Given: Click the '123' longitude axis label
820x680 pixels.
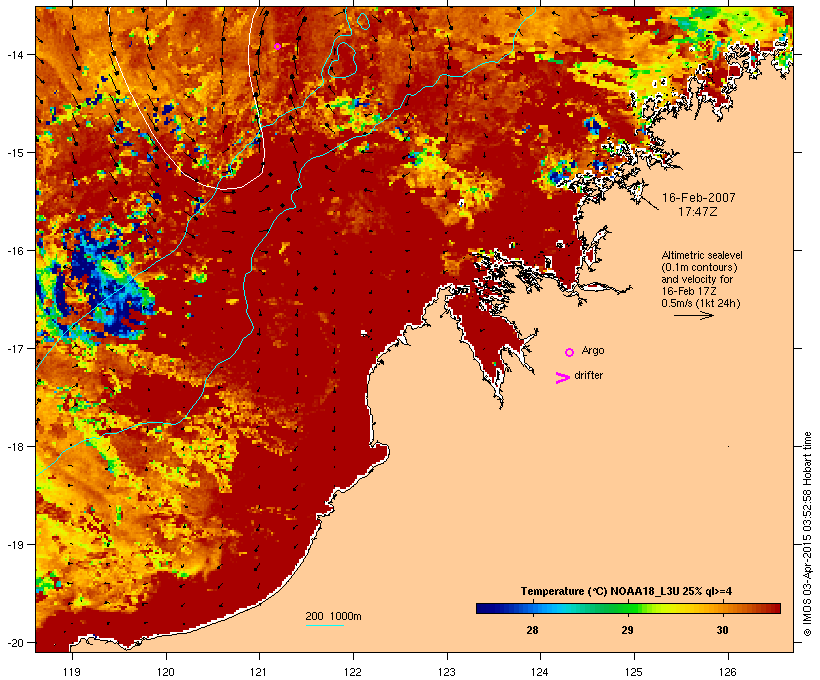Looking at the screenshot, I should (447, 672).
